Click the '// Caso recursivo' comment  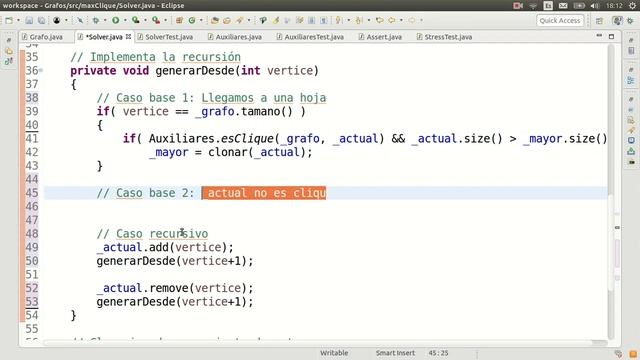click(x=152, y=234)
